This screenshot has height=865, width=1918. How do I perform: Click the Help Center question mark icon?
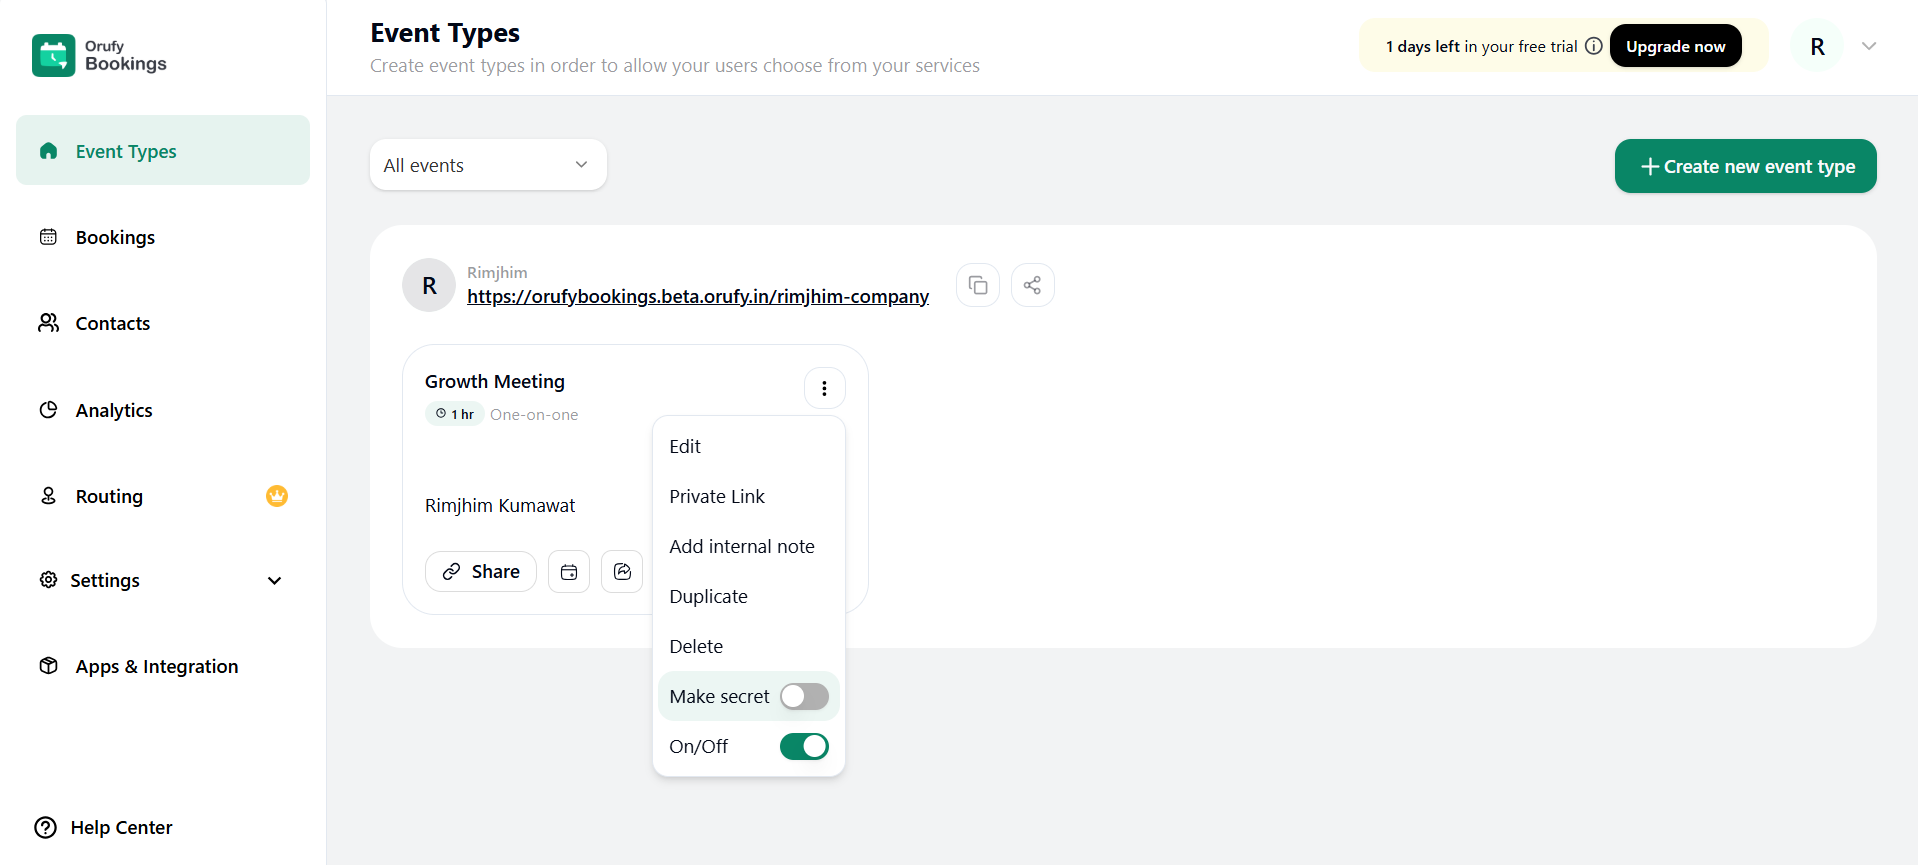pos(46,827)
